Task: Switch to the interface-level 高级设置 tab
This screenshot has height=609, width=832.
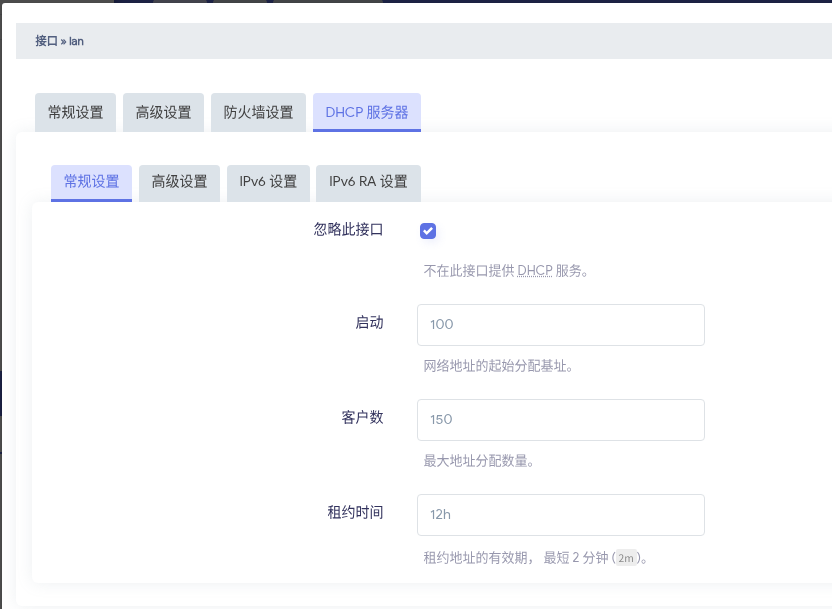Action: 164,113
